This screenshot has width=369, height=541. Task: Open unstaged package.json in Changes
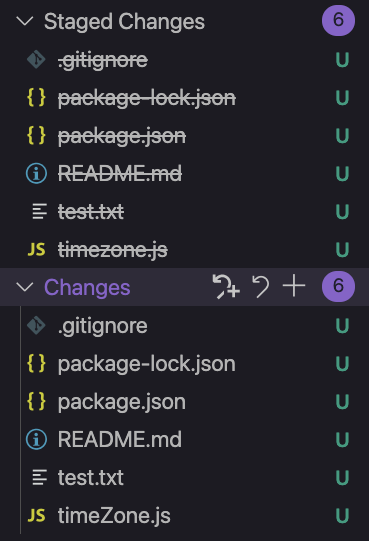point(122,402)
